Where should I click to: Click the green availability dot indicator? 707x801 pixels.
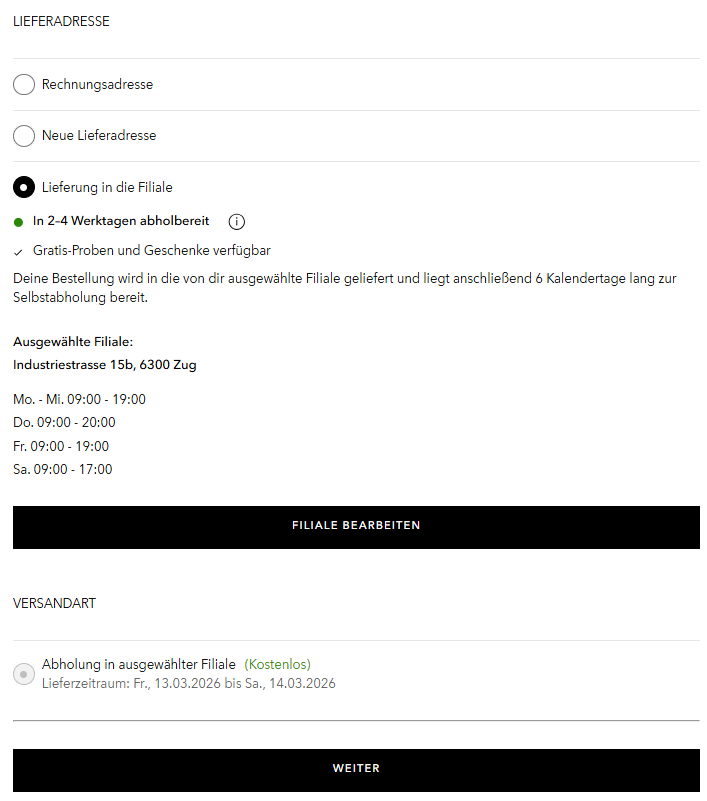click(19, 221)
